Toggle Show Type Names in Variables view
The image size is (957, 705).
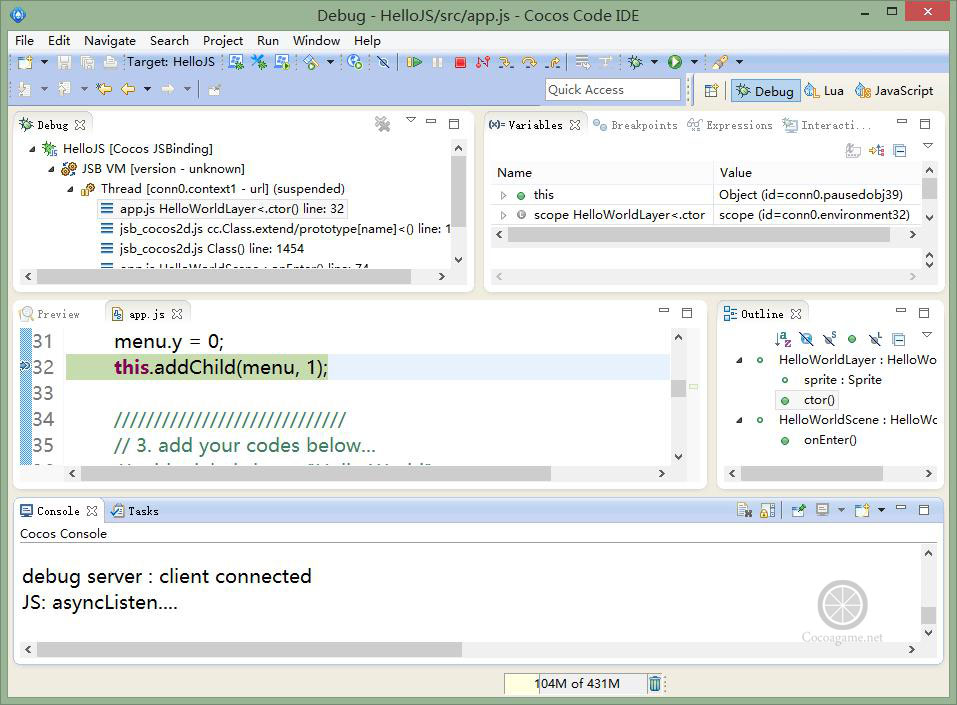pyautogui.click(x=853, y=150)
